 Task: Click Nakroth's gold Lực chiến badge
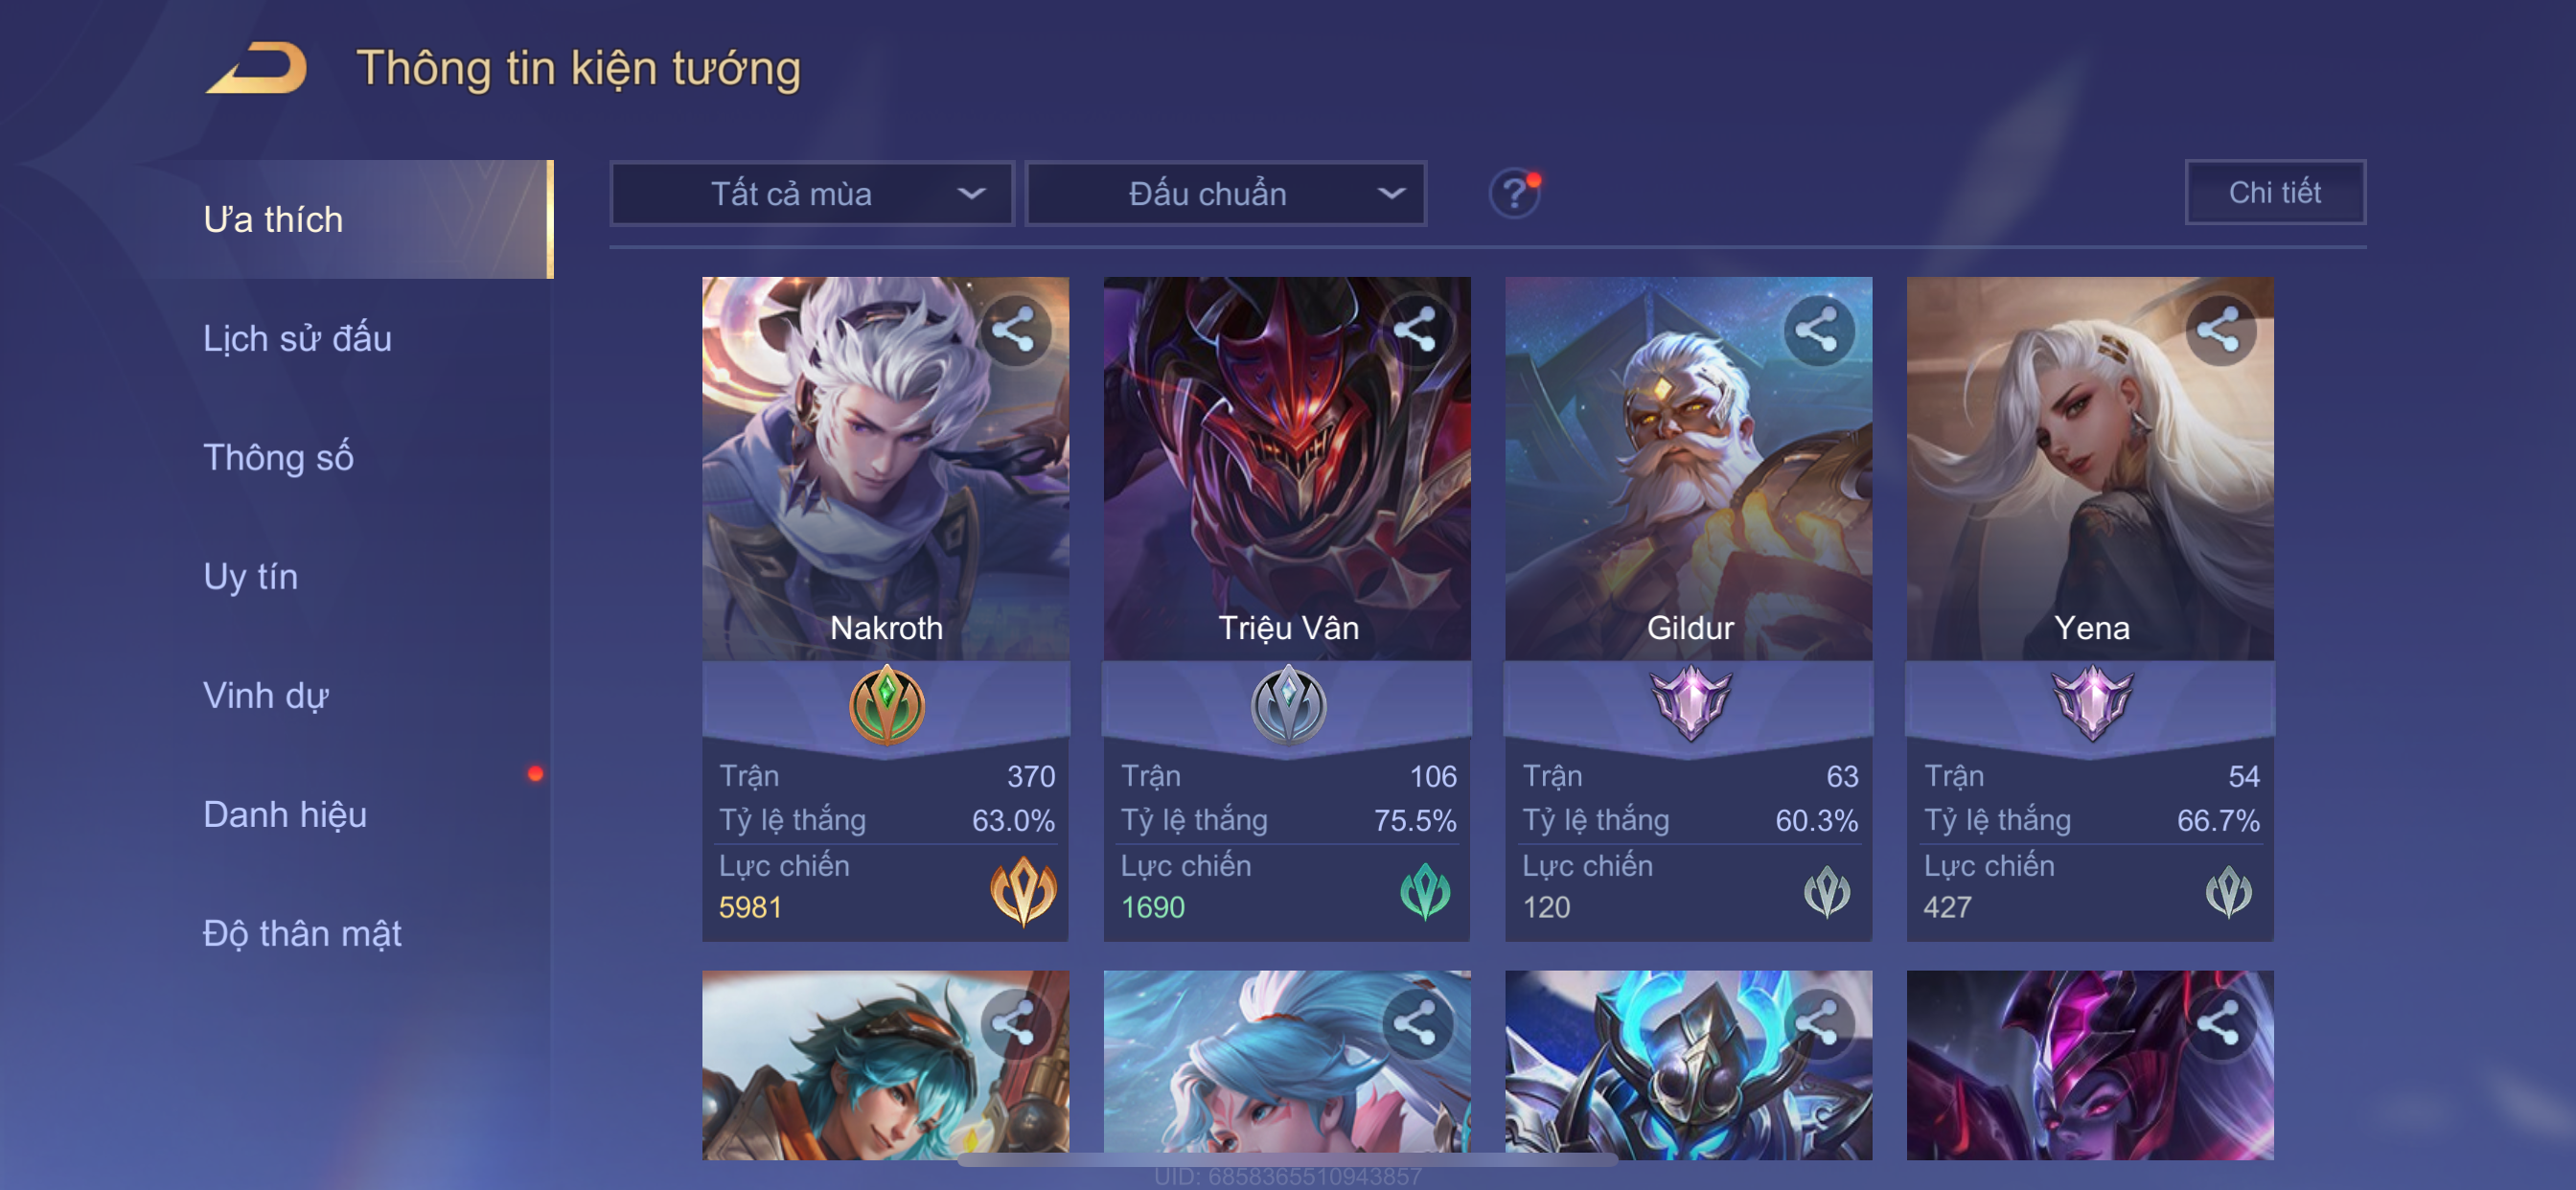pyautogui.click(x=1023, y=890)
